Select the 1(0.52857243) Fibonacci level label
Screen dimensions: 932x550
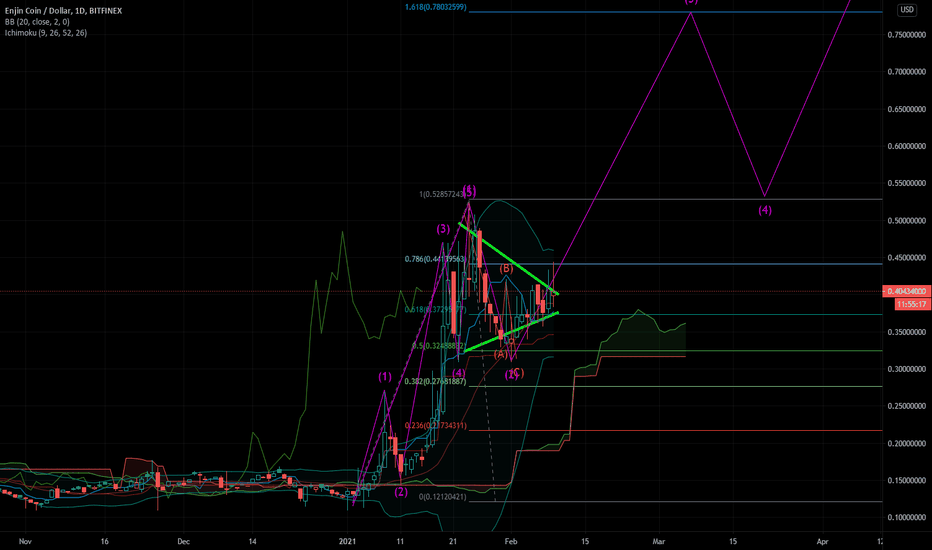click(442, 194)
